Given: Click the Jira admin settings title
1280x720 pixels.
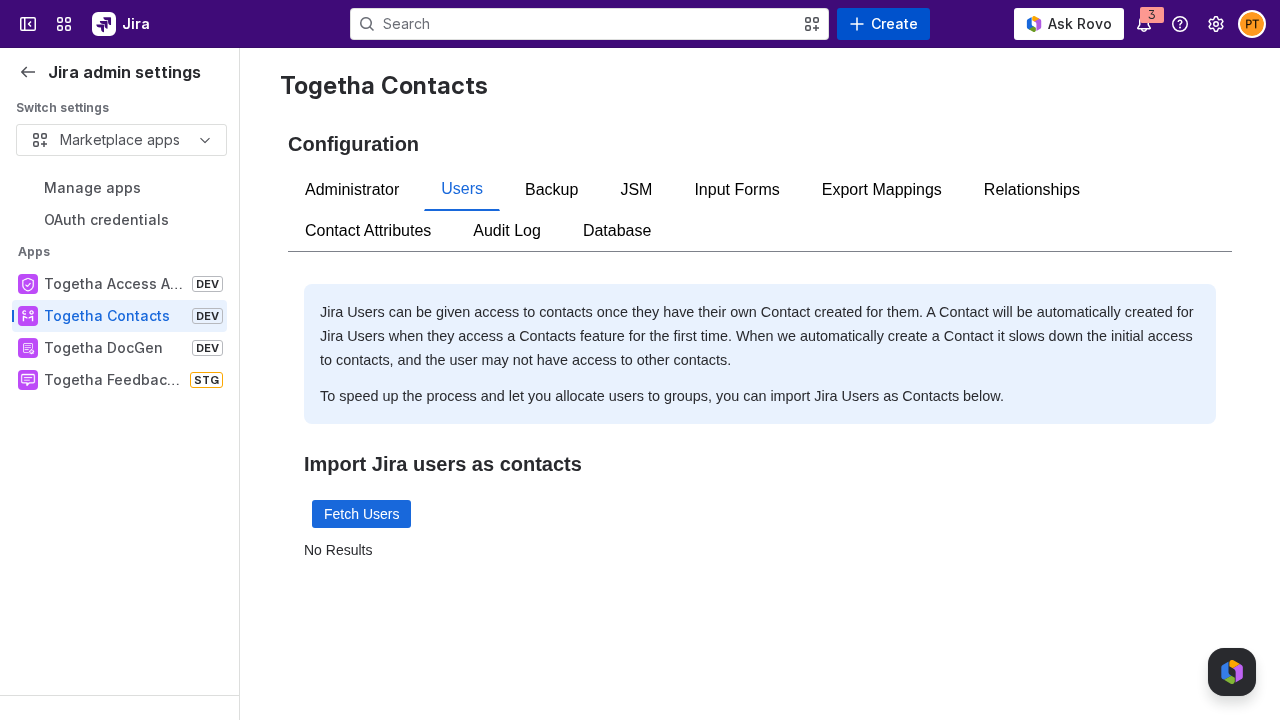Looking at the screenshot, I should (124, 72).
